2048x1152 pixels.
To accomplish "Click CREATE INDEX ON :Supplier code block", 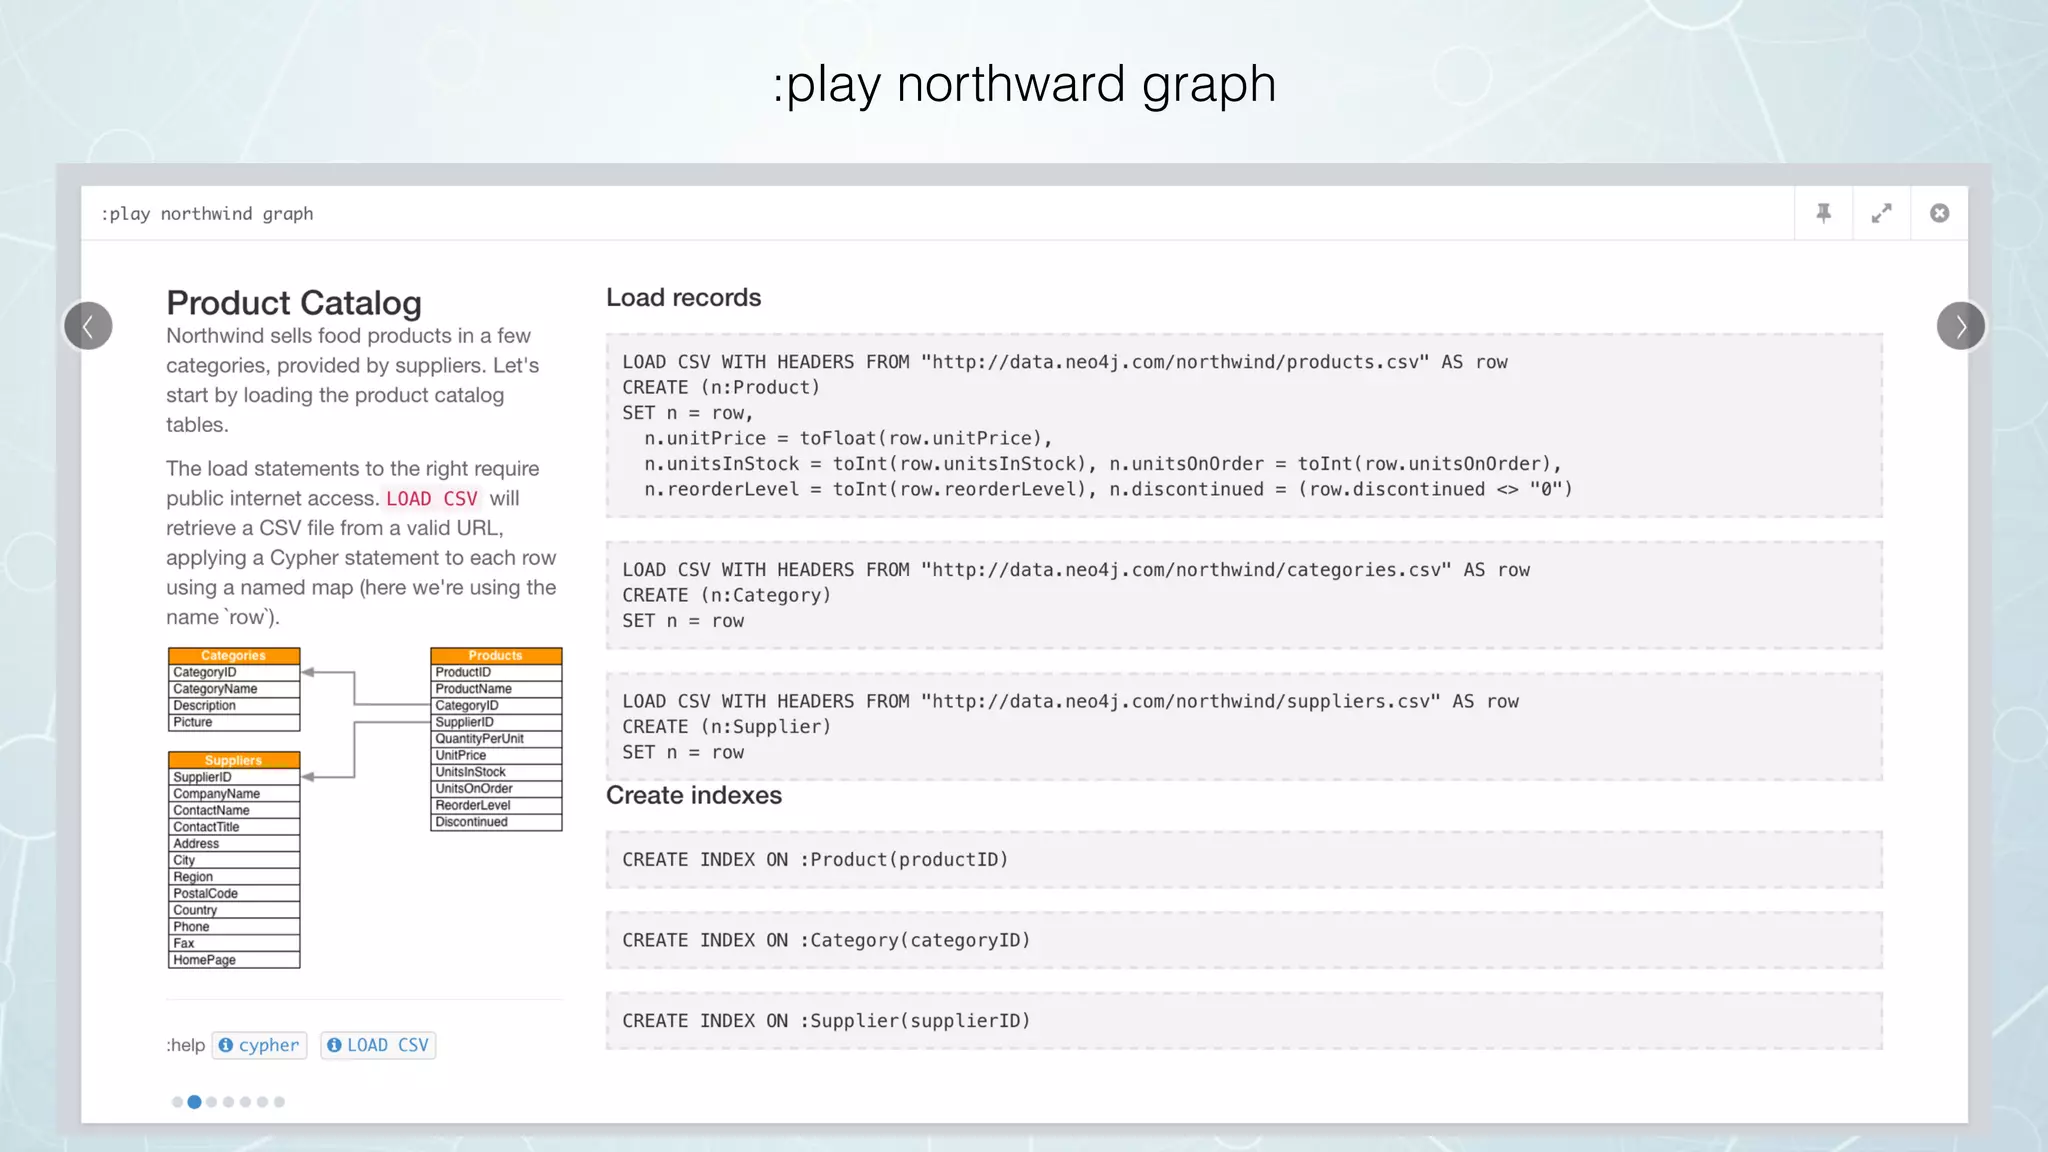I will tap(1243, 1021).
